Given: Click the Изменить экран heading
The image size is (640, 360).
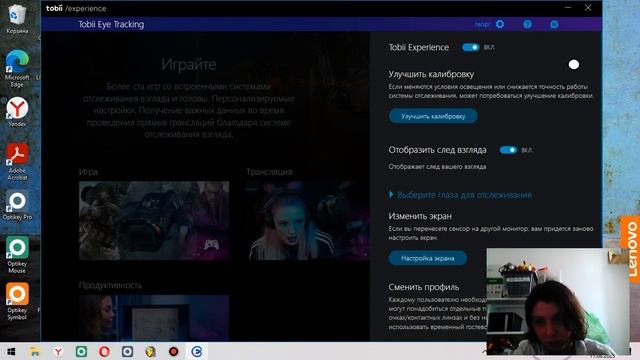Looking at the screenshot, I should tap(420, 216).
